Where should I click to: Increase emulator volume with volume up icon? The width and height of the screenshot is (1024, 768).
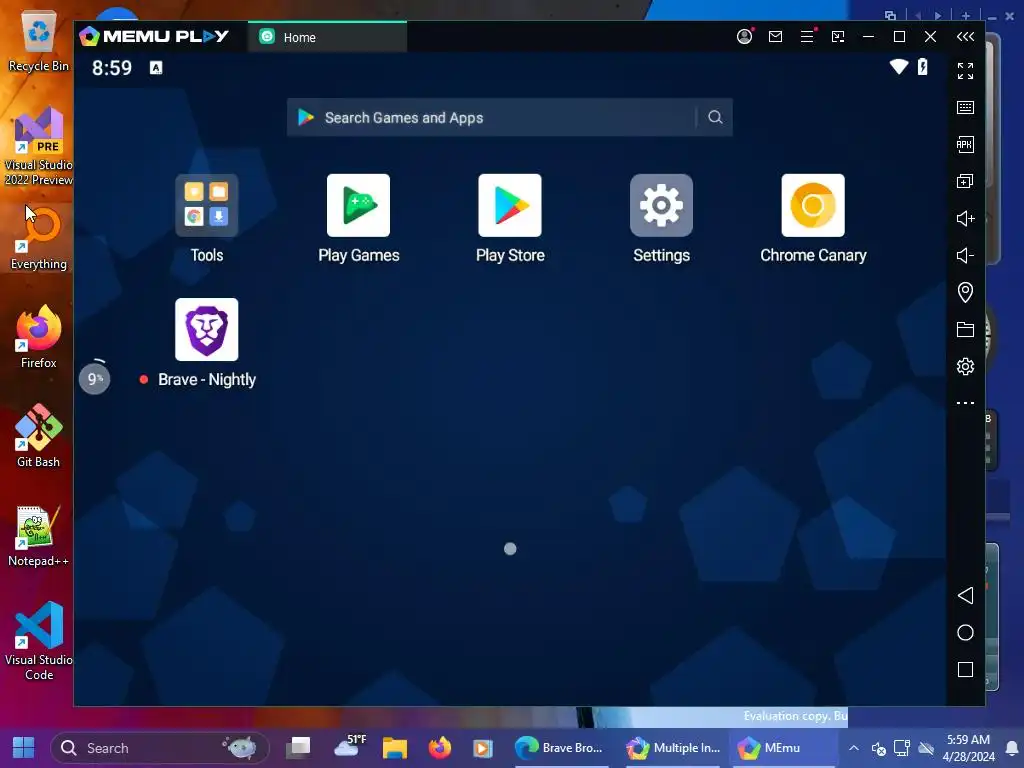(965, 219)
